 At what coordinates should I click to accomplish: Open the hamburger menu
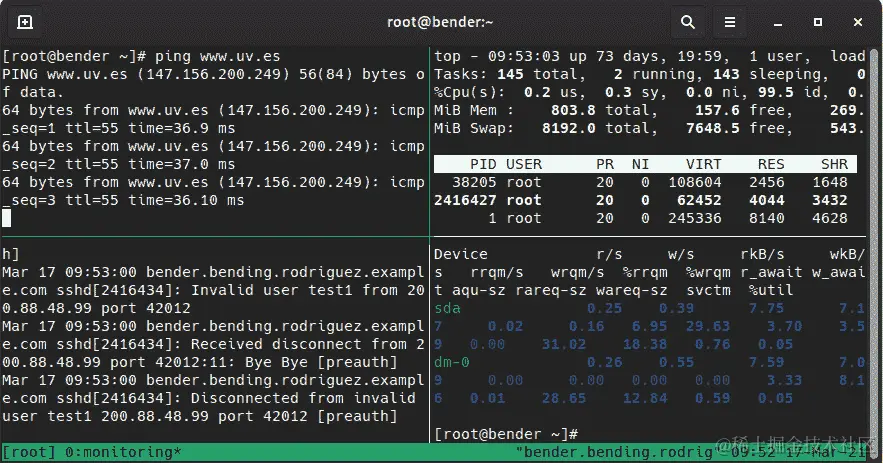tap(730, 22)
